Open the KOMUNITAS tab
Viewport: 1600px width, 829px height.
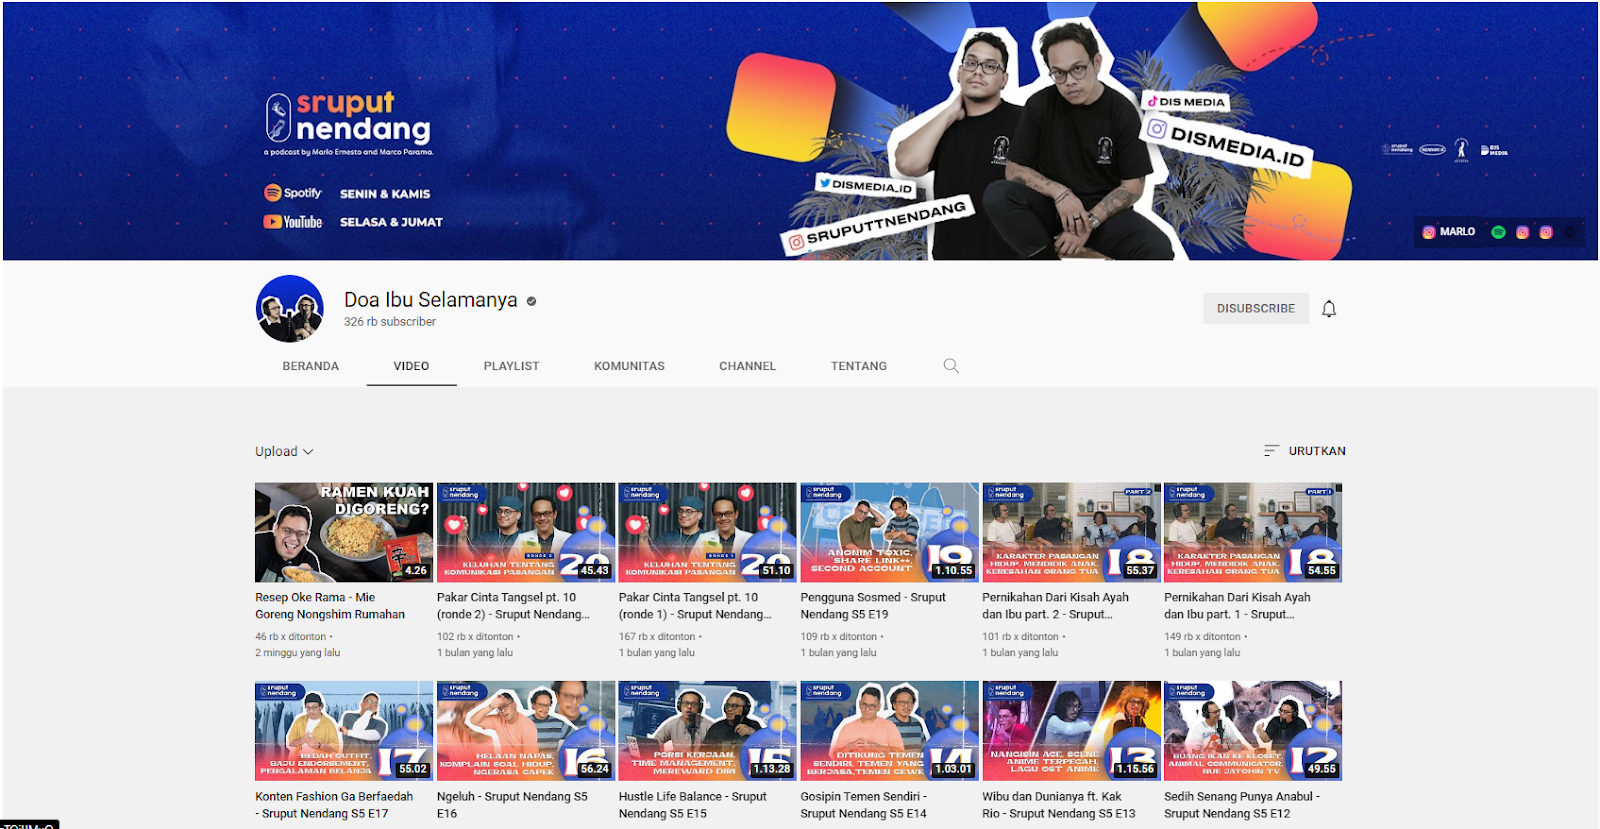(629, 366)
